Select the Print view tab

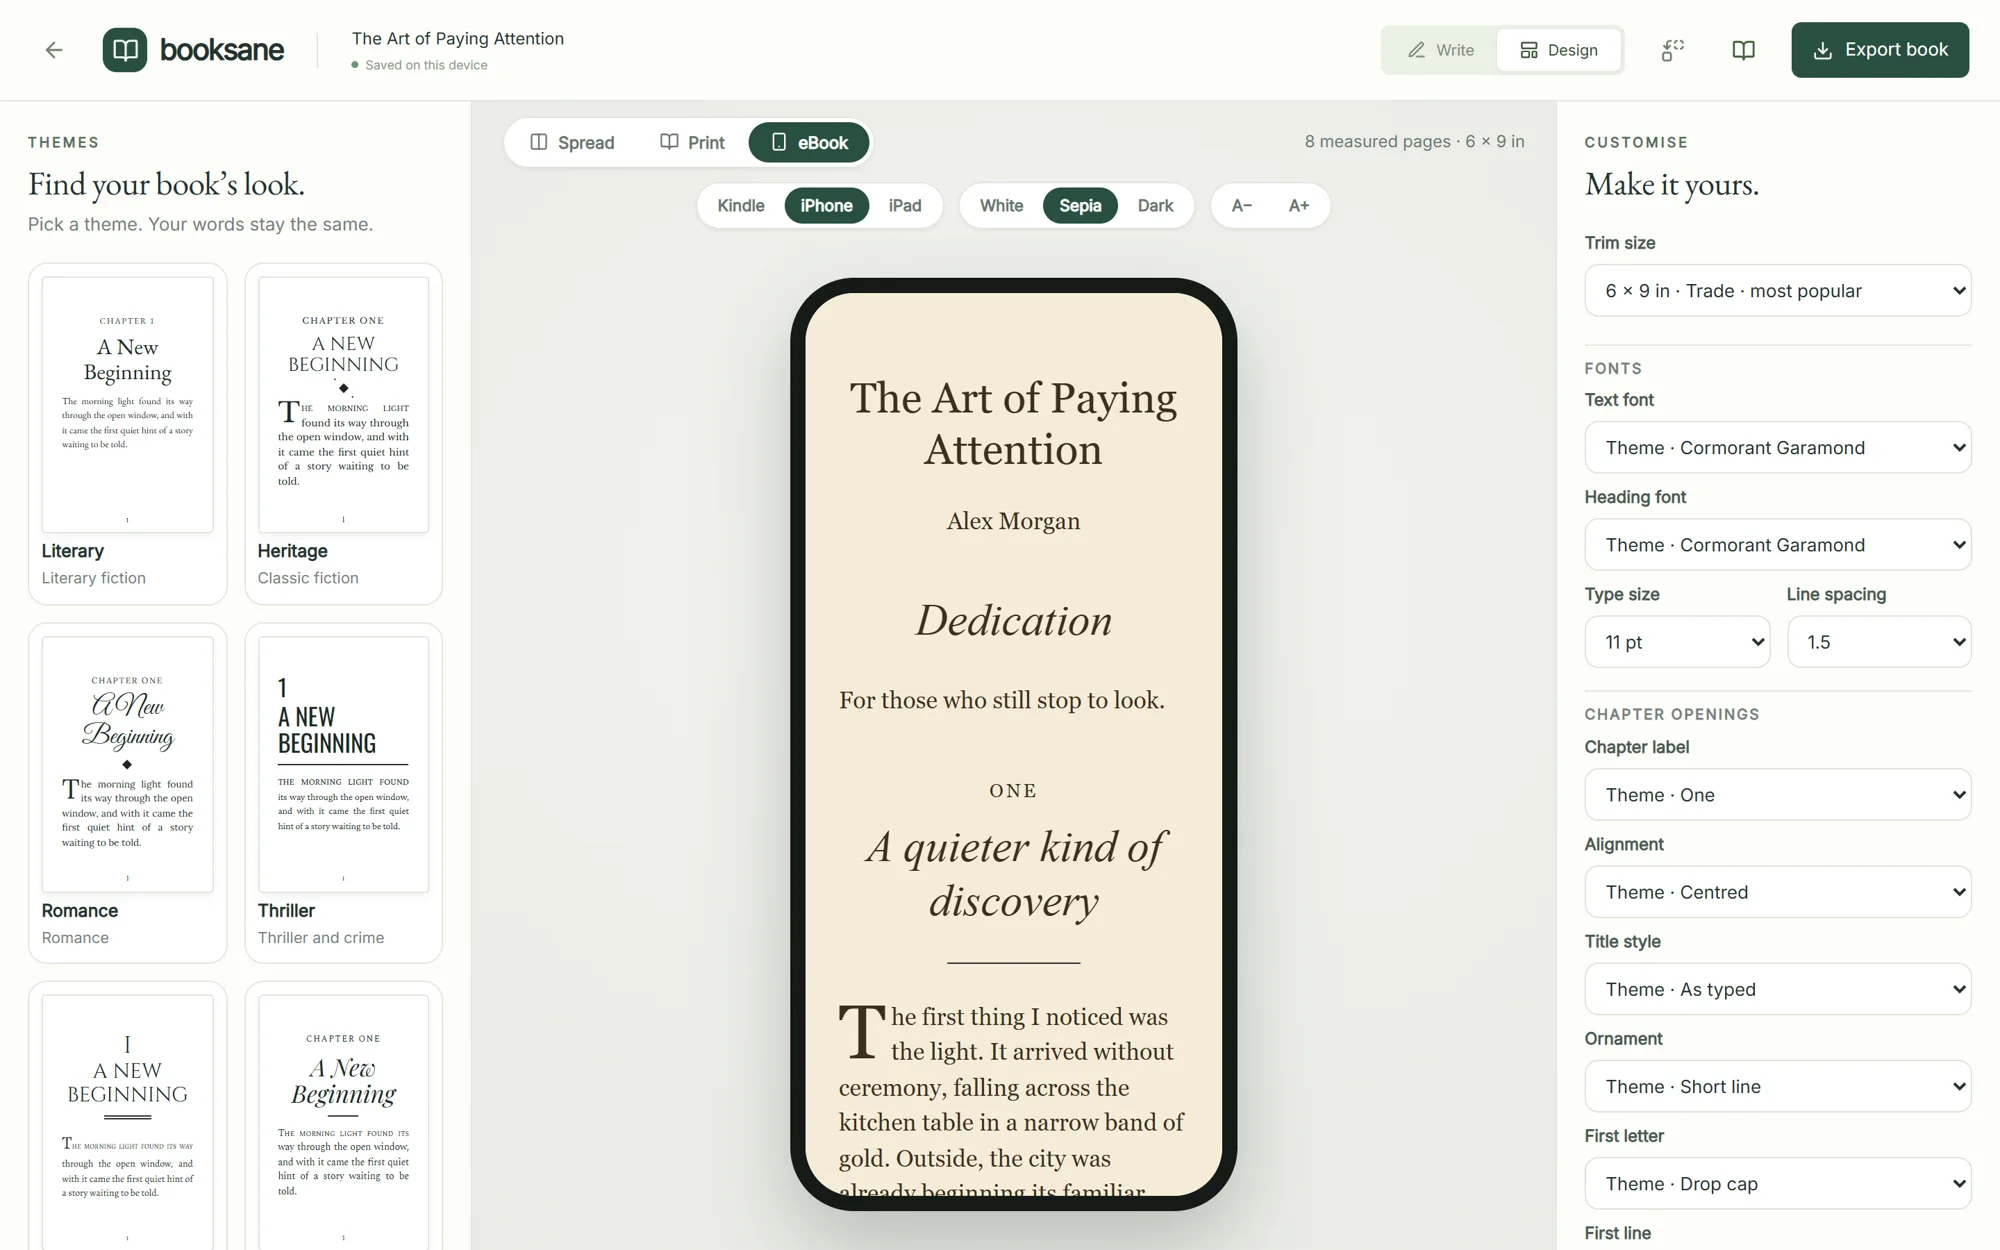(692, 142)
